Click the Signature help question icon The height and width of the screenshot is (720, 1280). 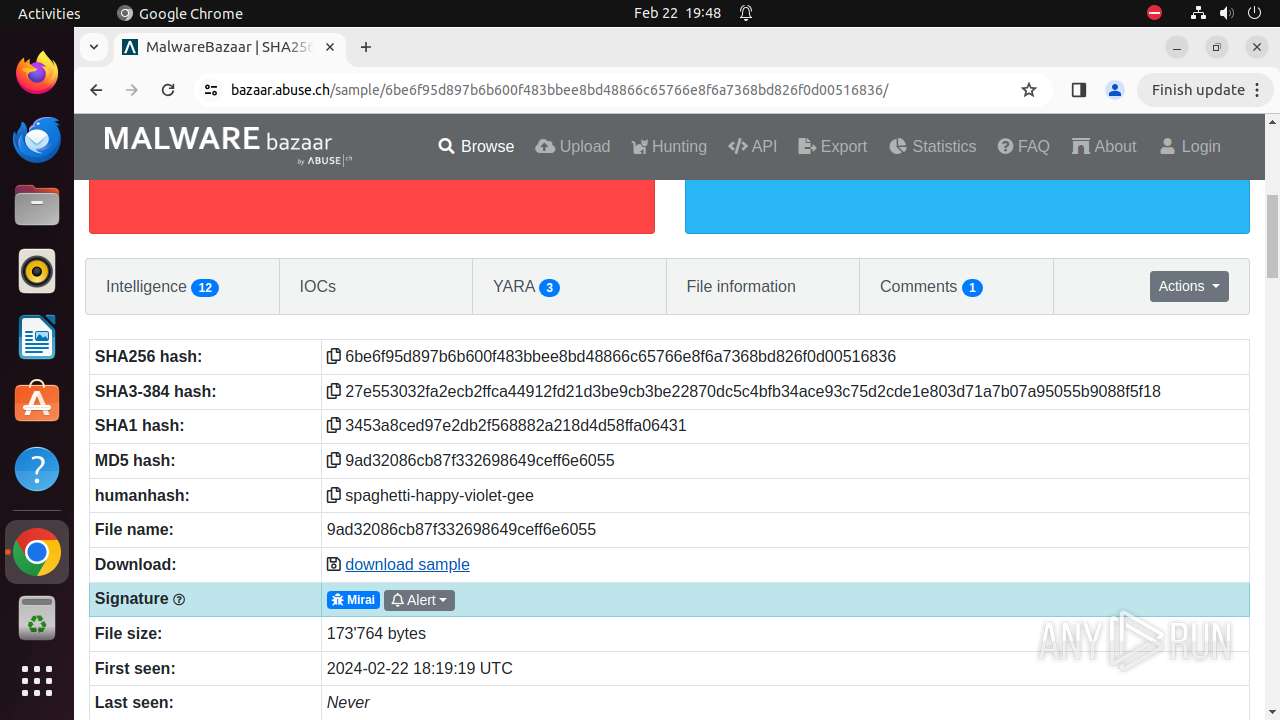pyautogui.click(x=179, y=600)
